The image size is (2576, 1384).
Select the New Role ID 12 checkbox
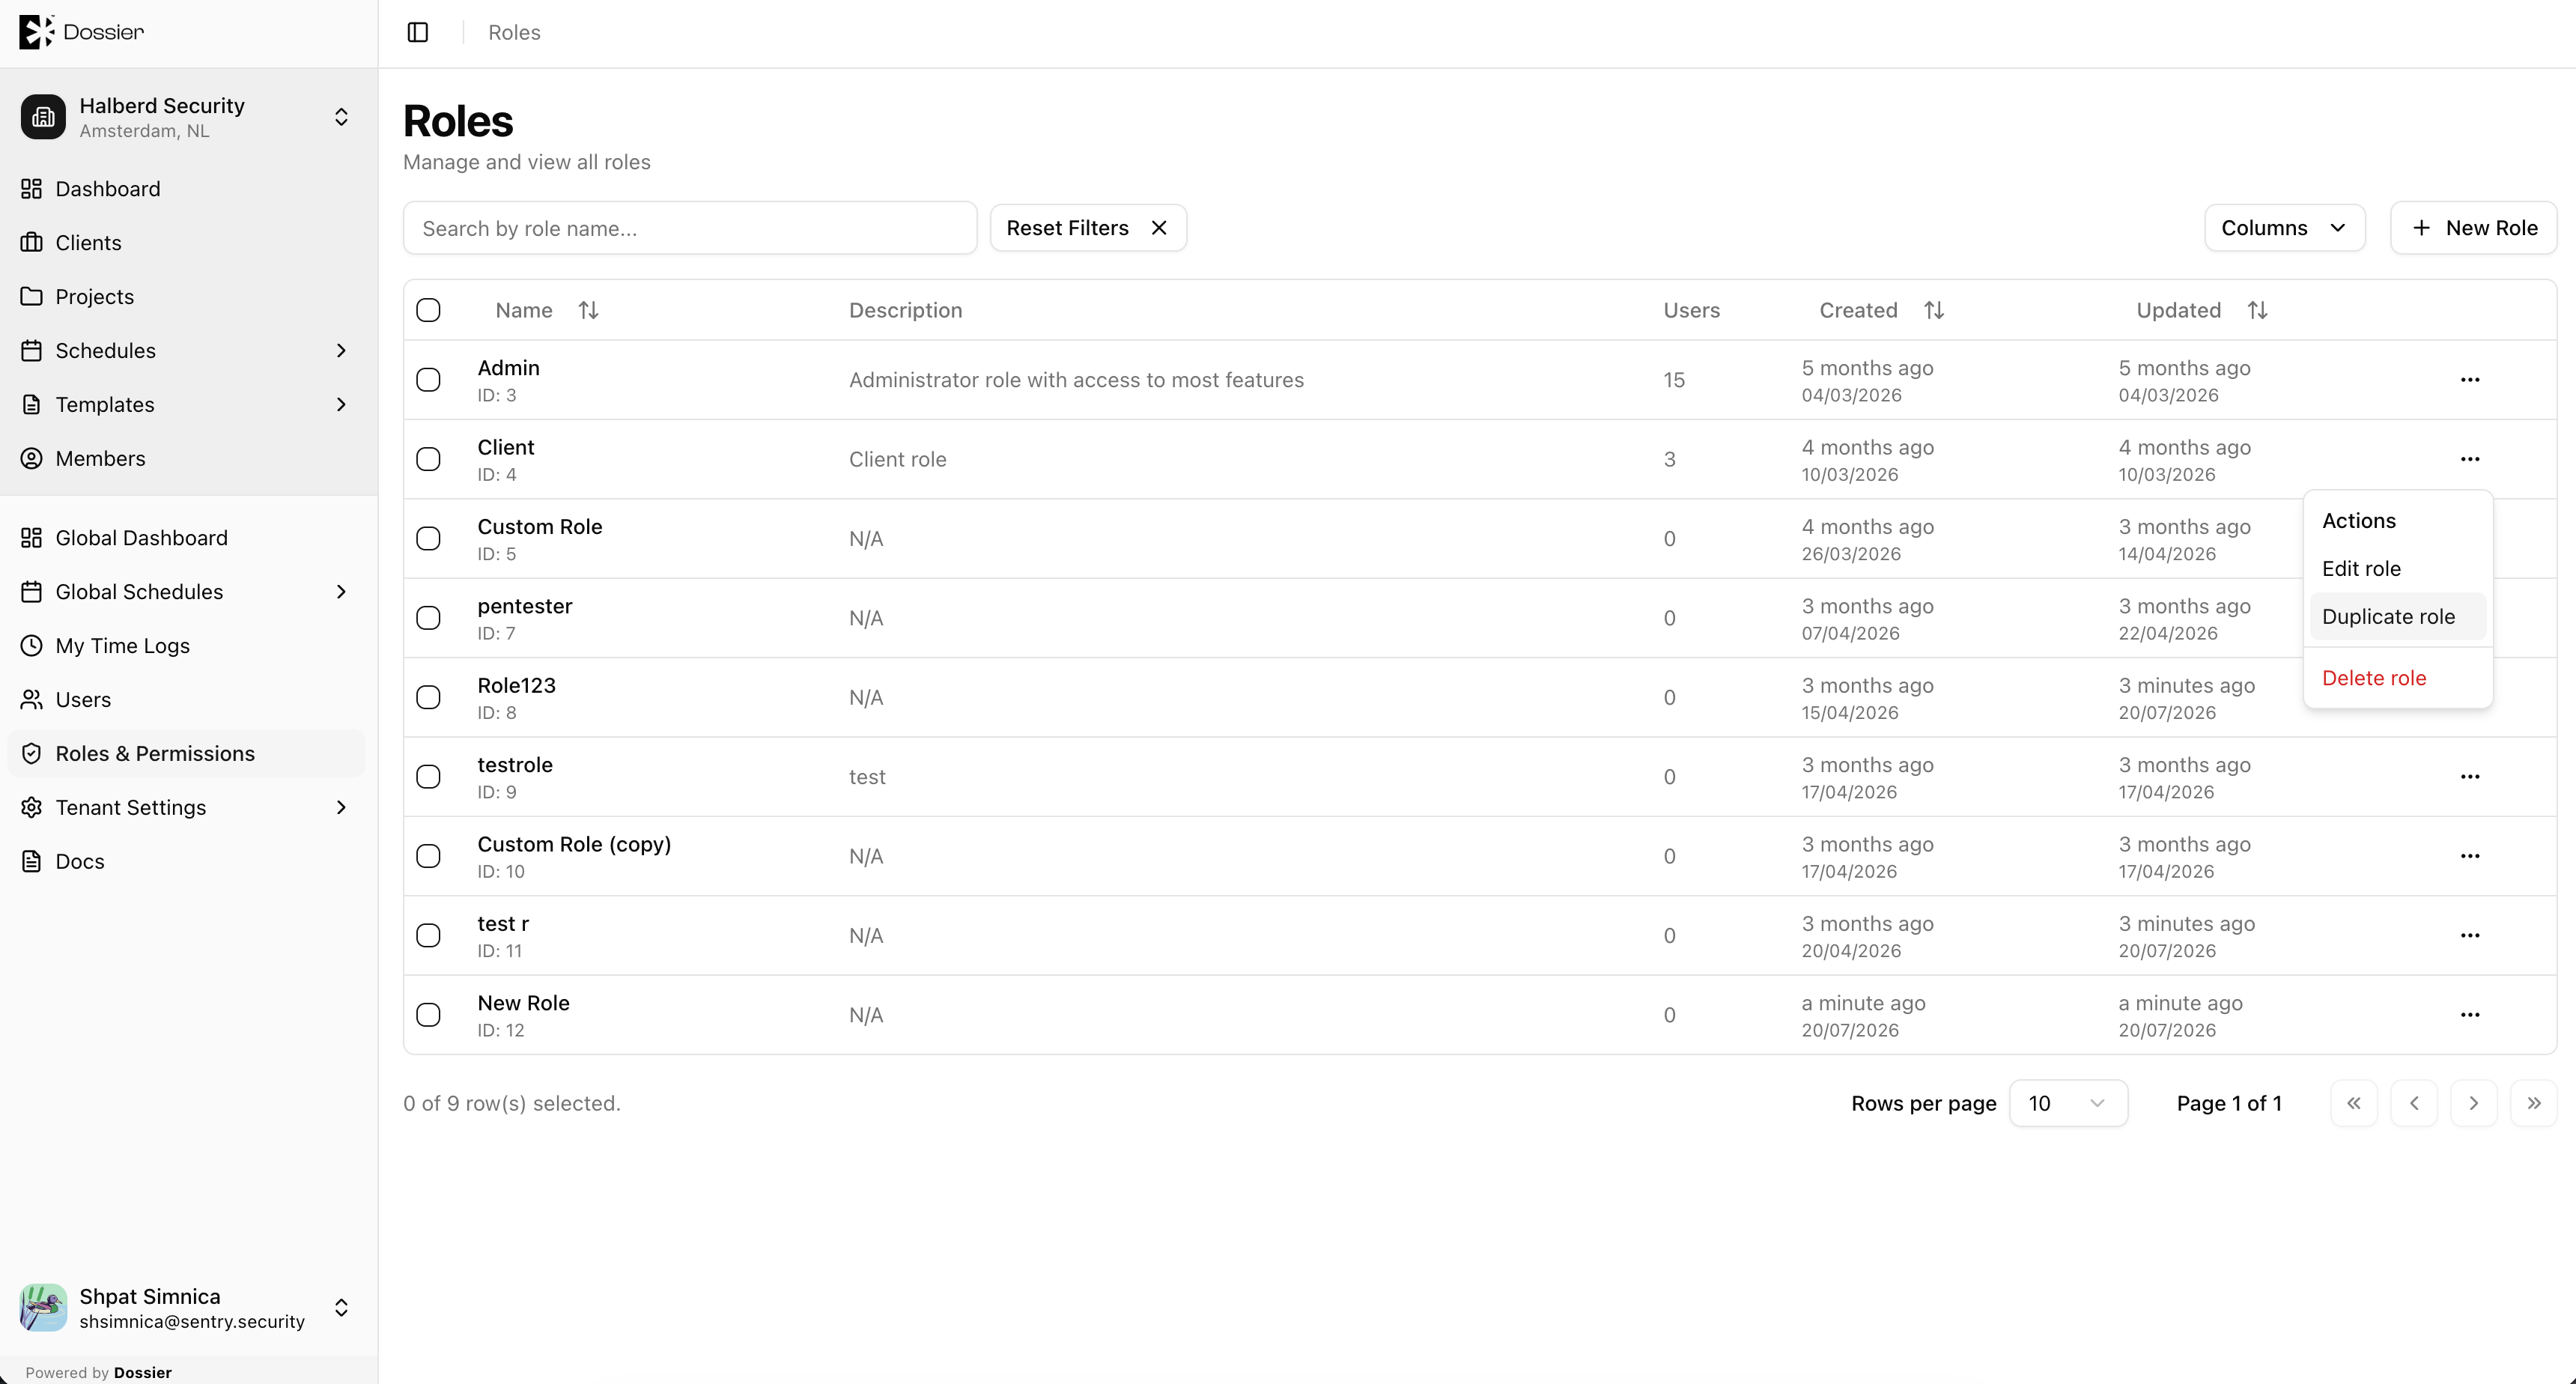[428, 1015]
